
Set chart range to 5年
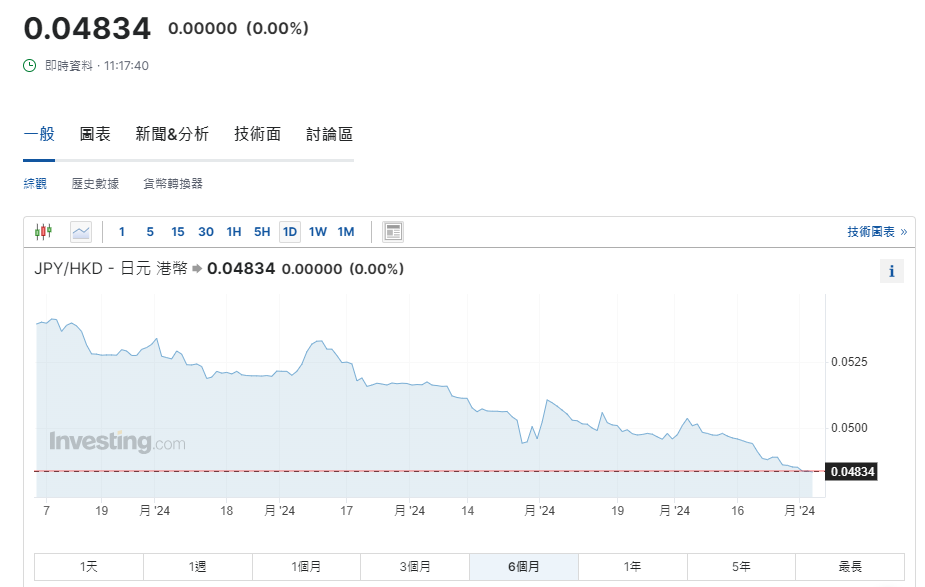tap(741, 566)
